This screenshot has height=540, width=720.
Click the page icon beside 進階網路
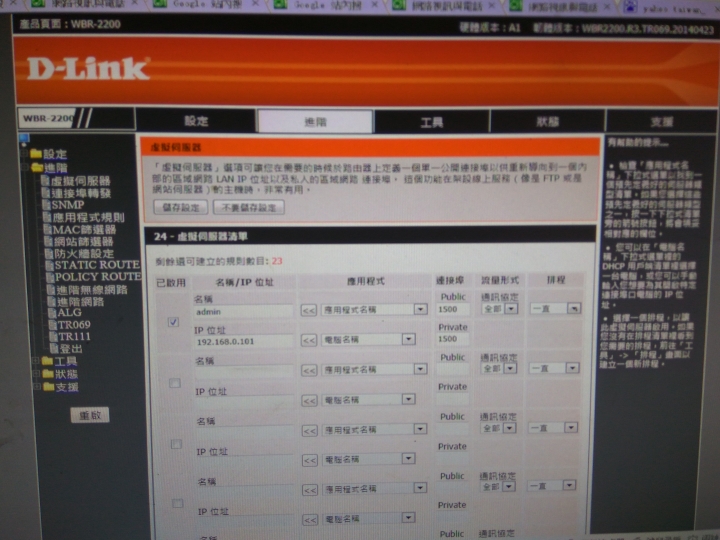(51, 302)
